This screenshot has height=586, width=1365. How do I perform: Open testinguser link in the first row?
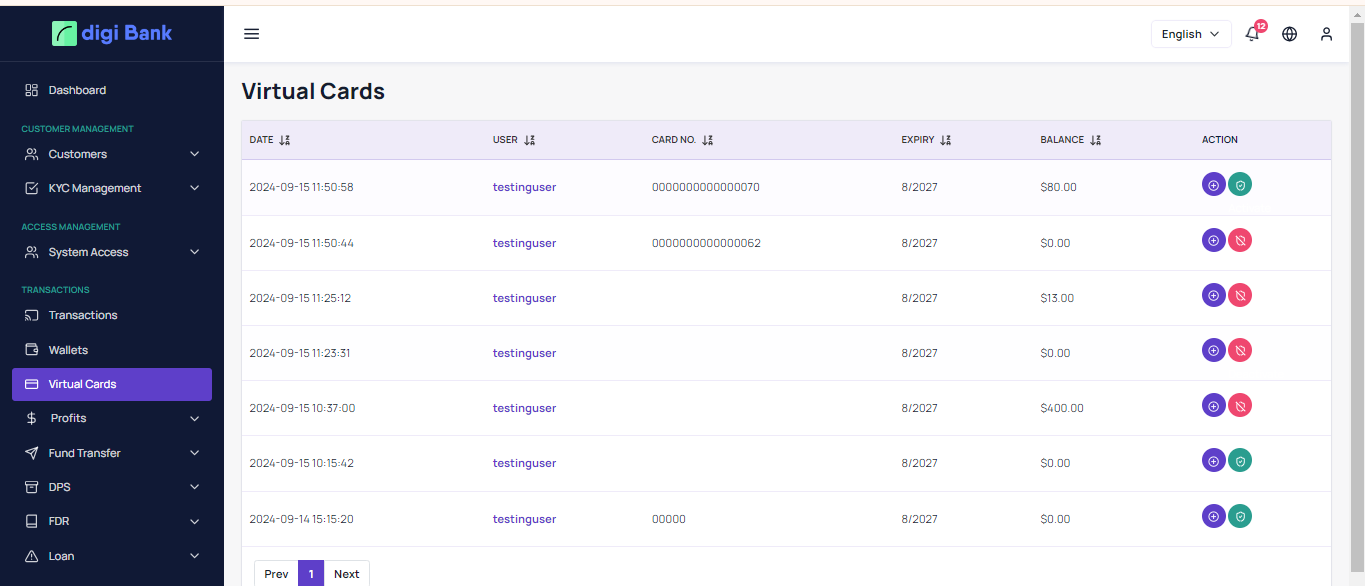pyautogui.click(x=524, y=187)
